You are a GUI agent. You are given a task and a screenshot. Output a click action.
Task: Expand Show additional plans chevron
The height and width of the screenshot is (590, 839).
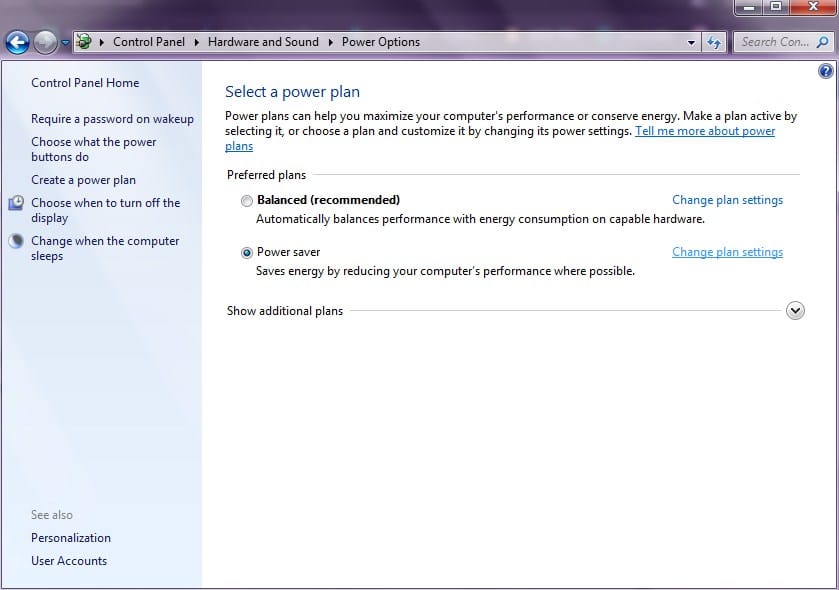[x=795, y=311]
